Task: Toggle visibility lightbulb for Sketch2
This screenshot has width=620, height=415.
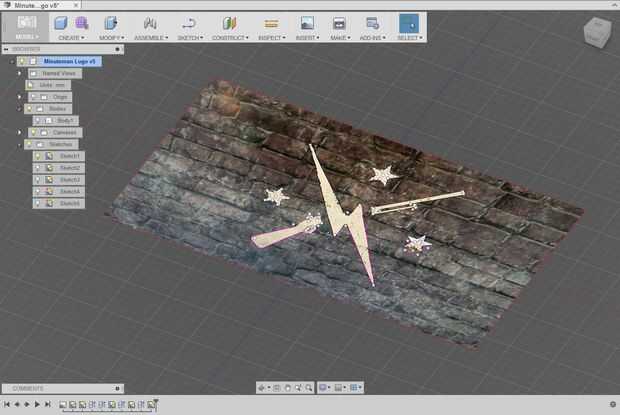Action: pos(38,168)
